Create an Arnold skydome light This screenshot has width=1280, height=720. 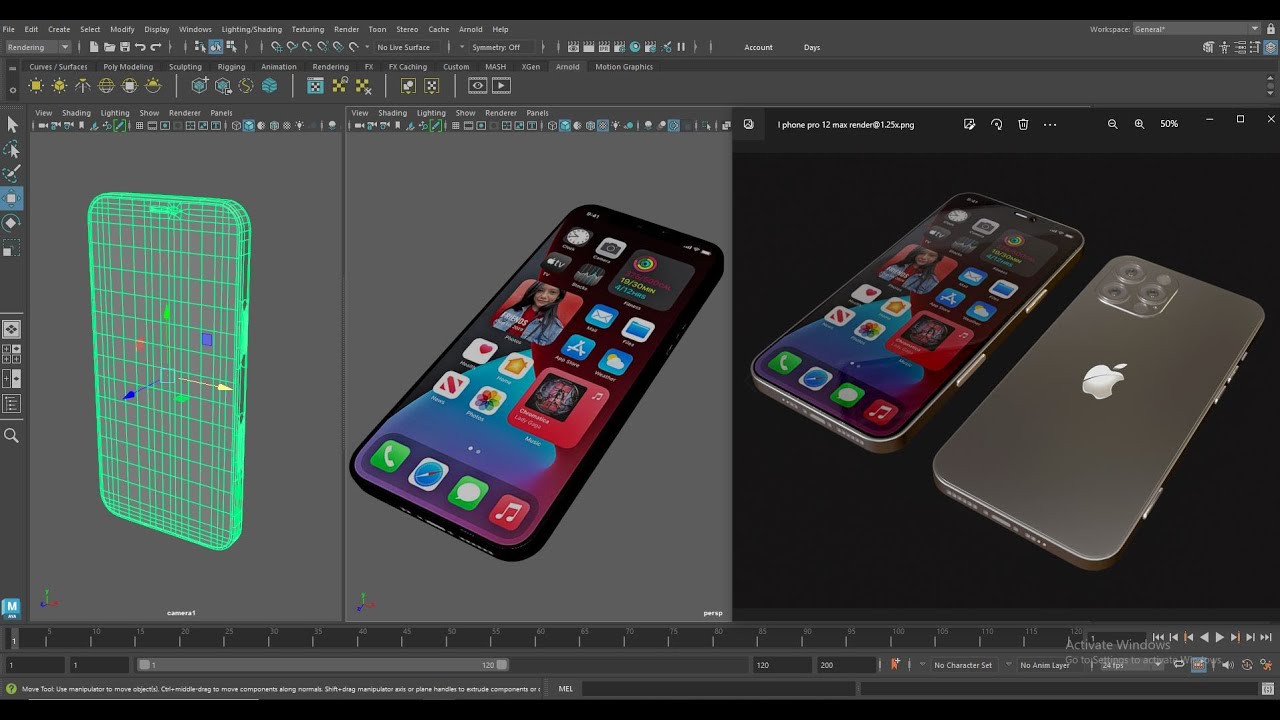click(x=106, y=86)
